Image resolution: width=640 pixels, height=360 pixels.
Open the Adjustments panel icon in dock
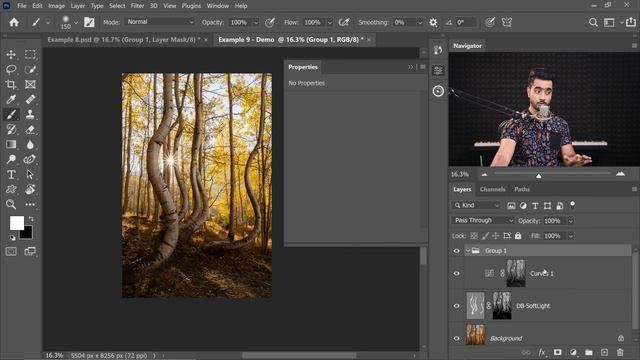click(x=438, y=71)
